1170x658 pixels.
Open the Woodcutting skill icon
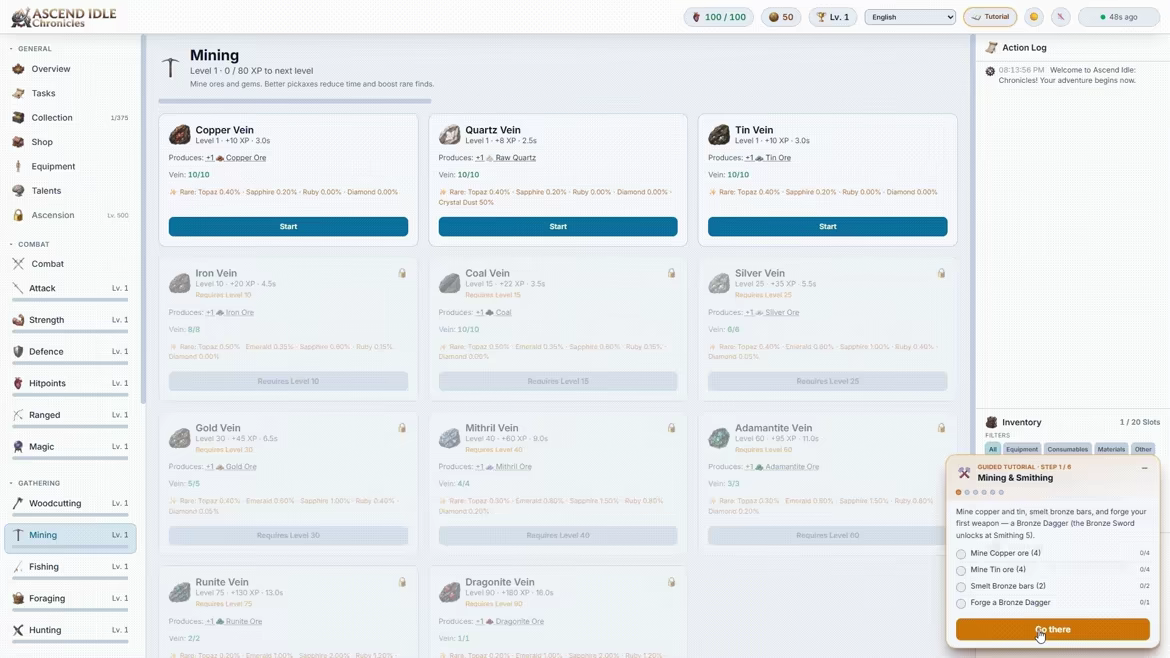coord(18,504)
